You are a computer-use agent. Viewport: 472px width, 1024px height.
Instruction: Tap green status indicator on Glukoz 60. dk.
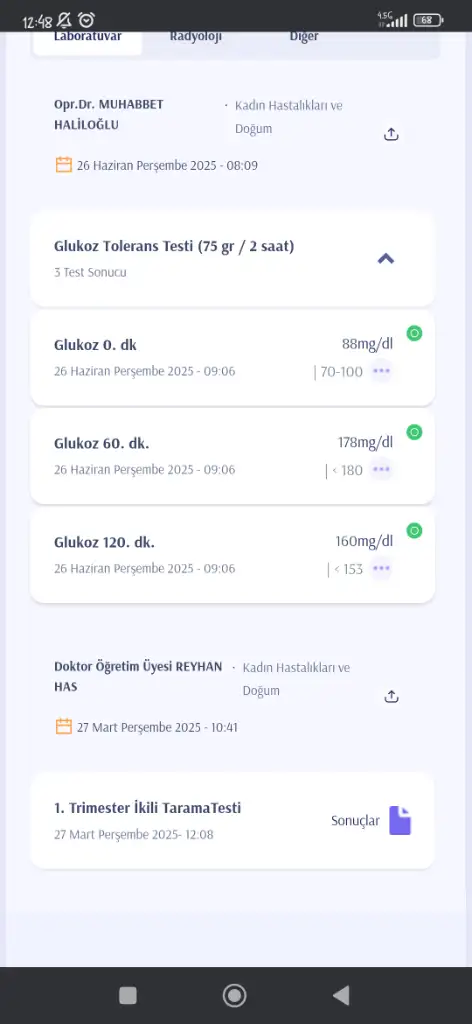[414, 432]
